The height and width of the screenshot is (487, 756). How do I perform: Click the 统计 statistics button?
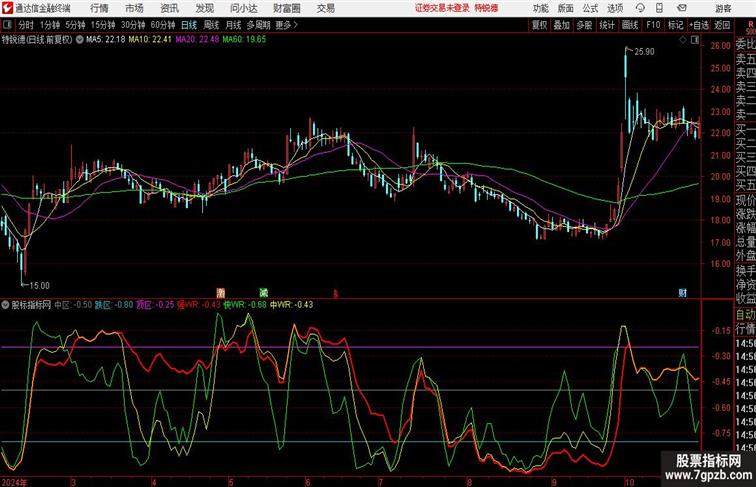607,25
